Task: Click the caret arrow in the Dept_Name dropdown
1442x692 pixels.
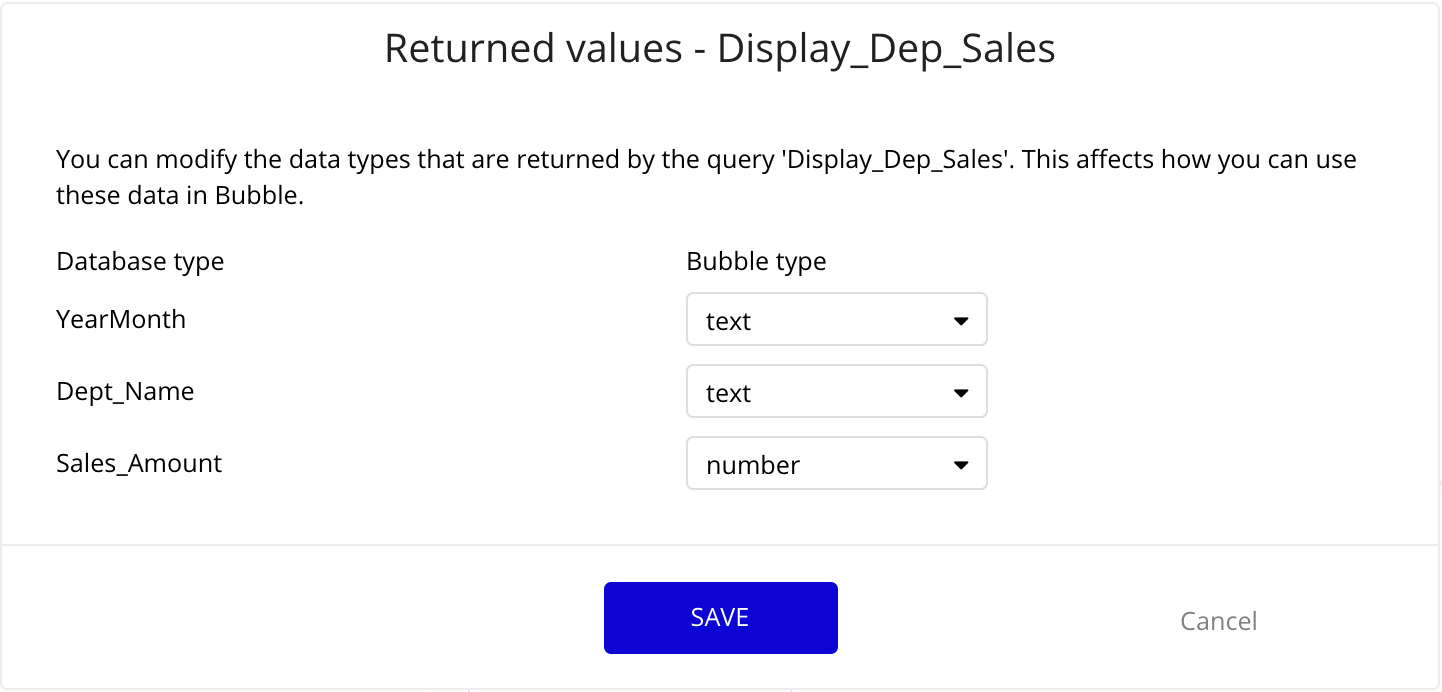Action: pos(961,393)
